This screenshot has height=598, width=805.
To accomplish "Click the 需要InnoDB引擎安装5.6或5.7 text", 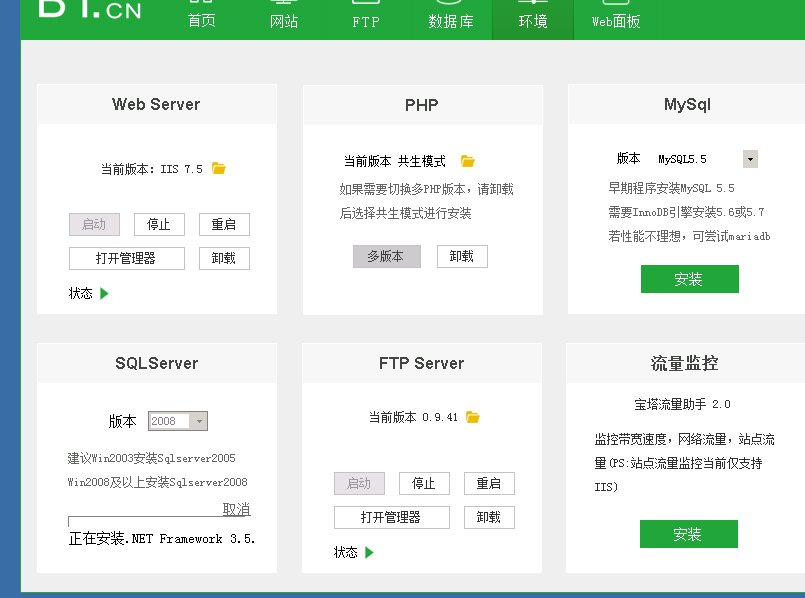I will coord(686,213).
